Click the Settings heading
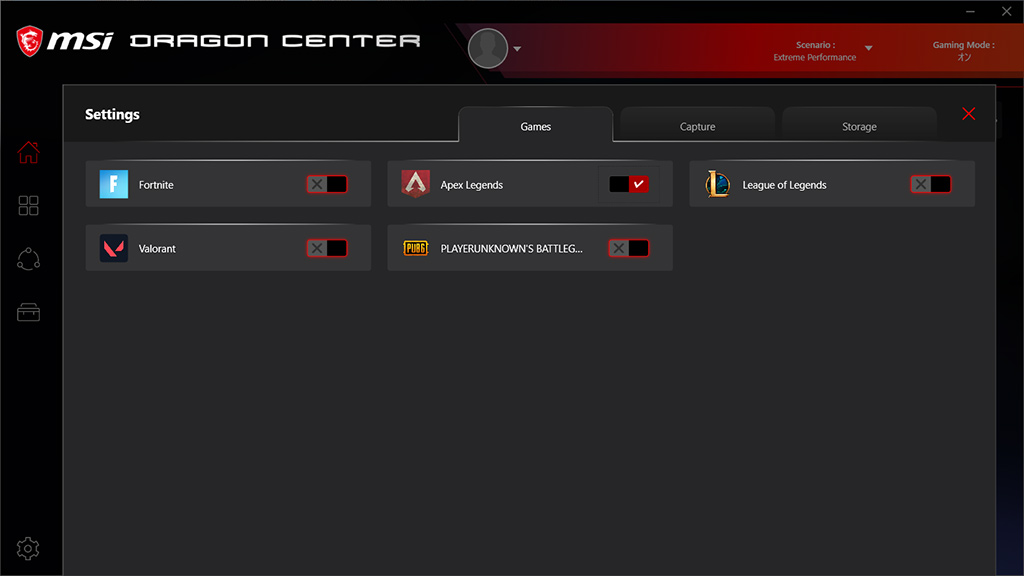Image resolution: width=1024 pixels, height=576 pixels. 112,114
